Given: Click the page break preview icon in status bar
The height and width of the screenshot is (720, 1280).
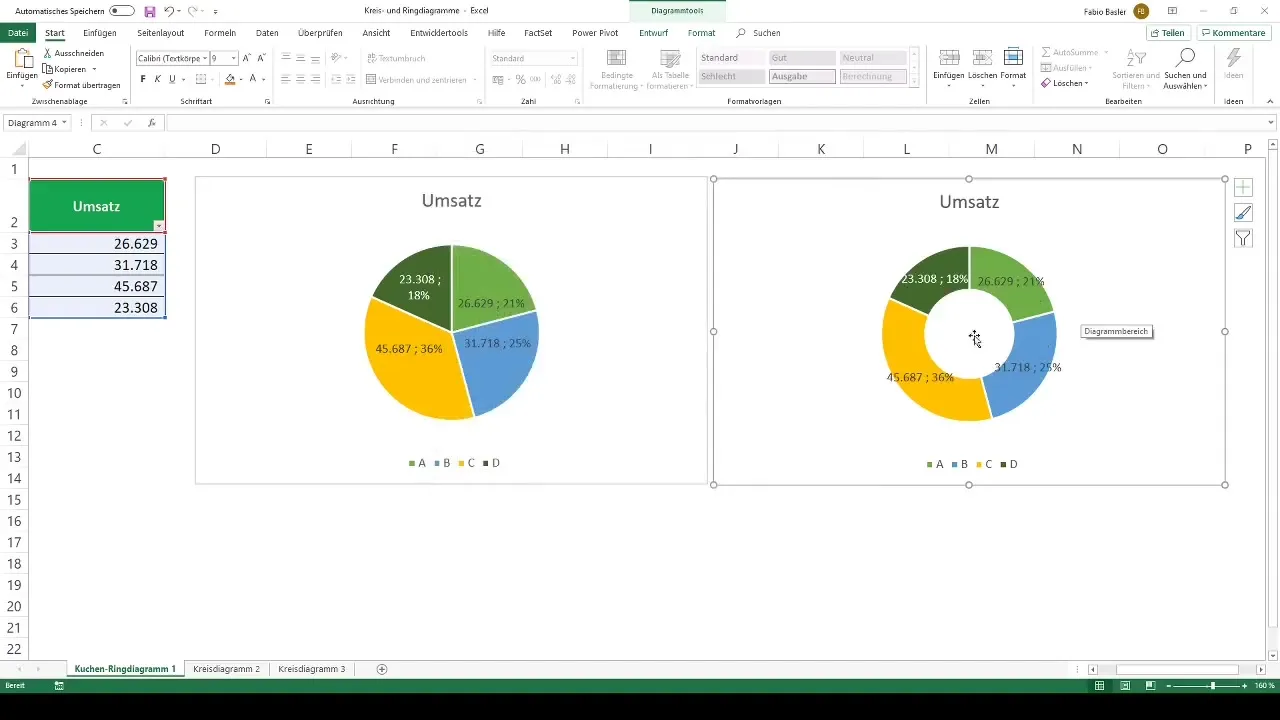Looking at the screenshot, I should point(1150,686).
